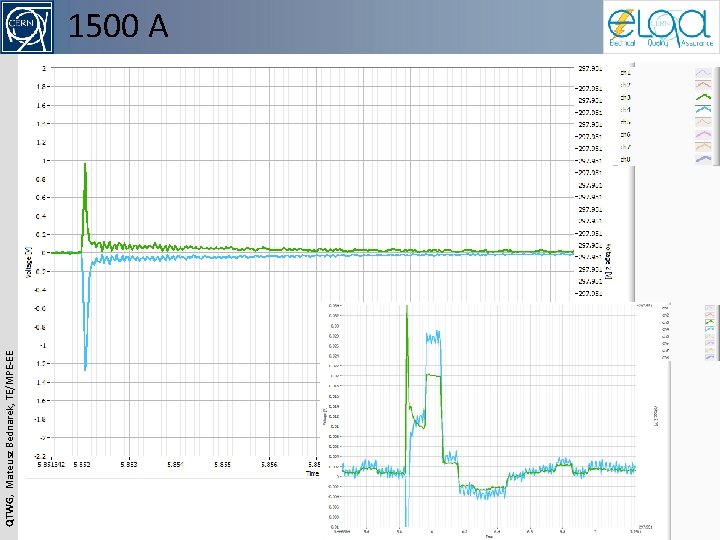Viewport: 720px width, 540px height.
Task: Select the ch1 plot style icon in main legend
Action: click(x=703, y=73)
